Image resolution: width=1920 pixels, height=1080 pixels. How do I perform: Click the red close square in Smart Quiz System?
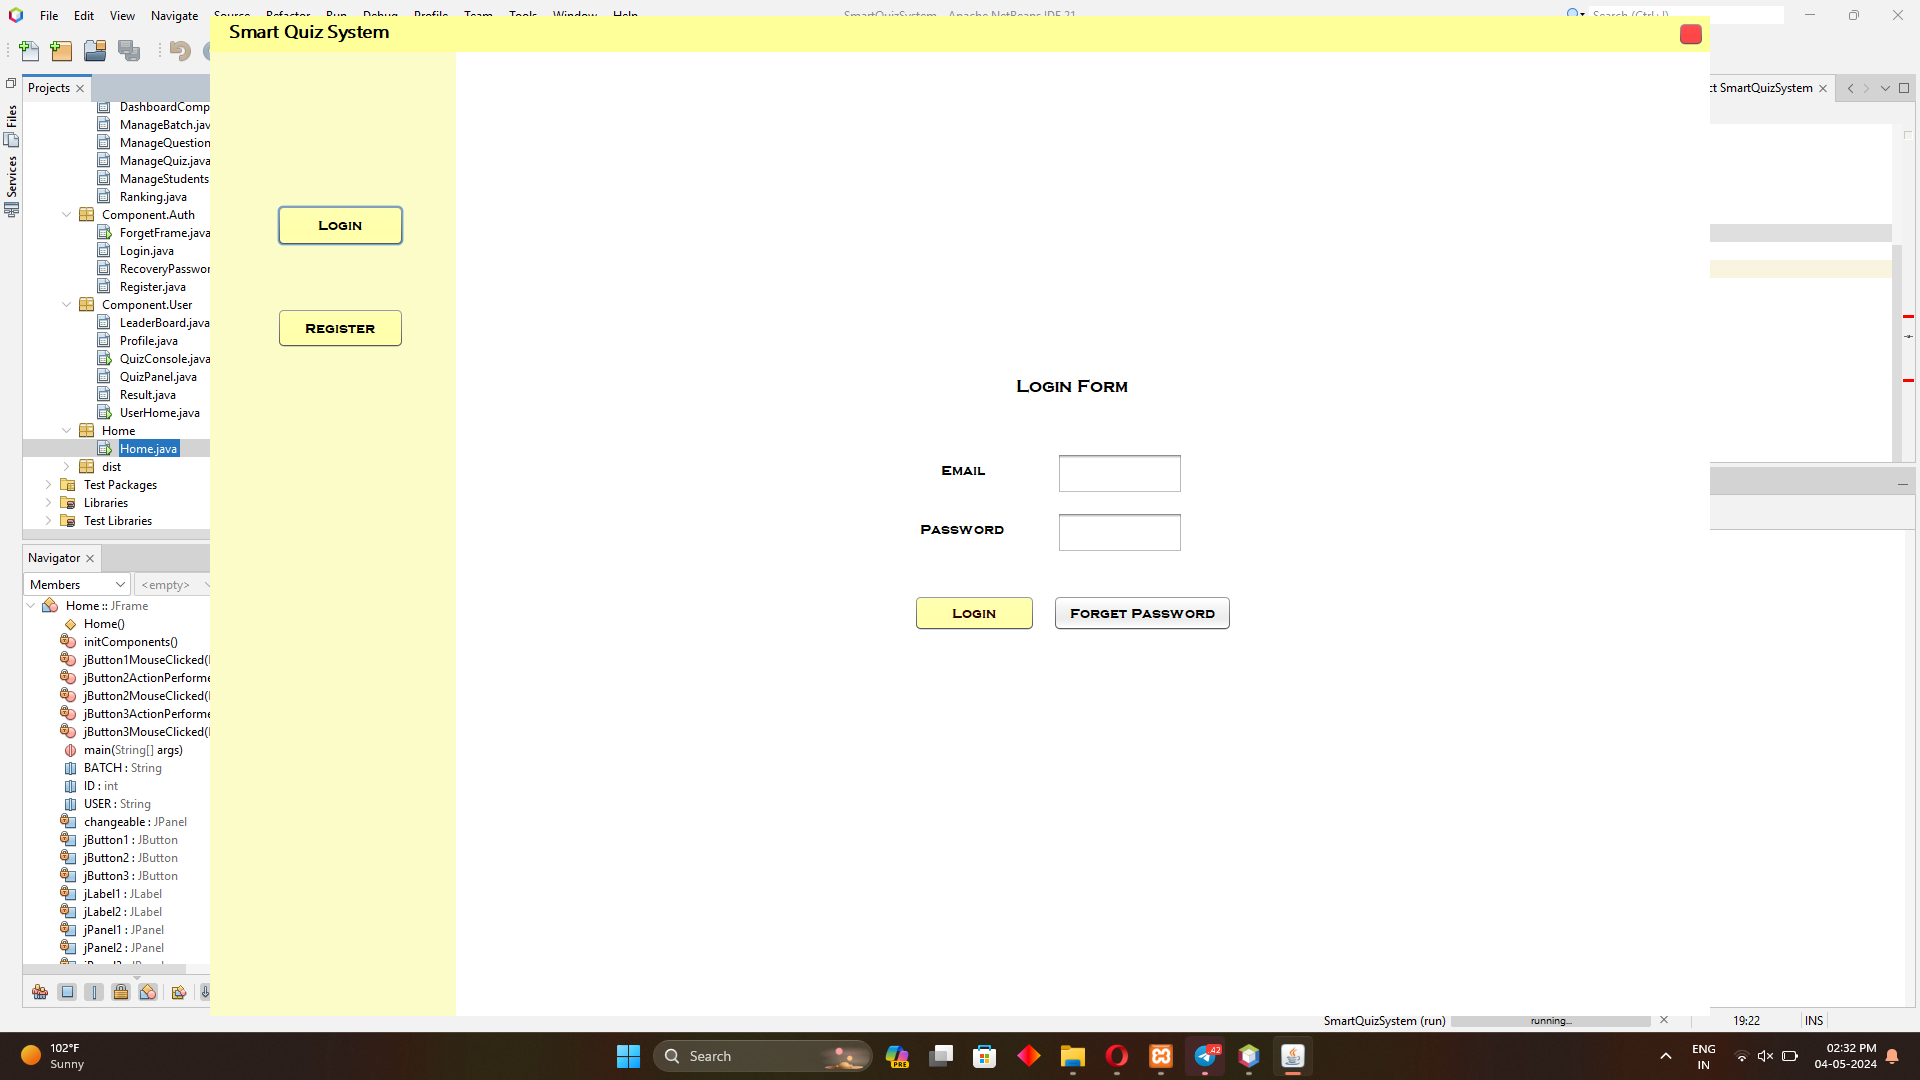click(x=1690, y=34)
